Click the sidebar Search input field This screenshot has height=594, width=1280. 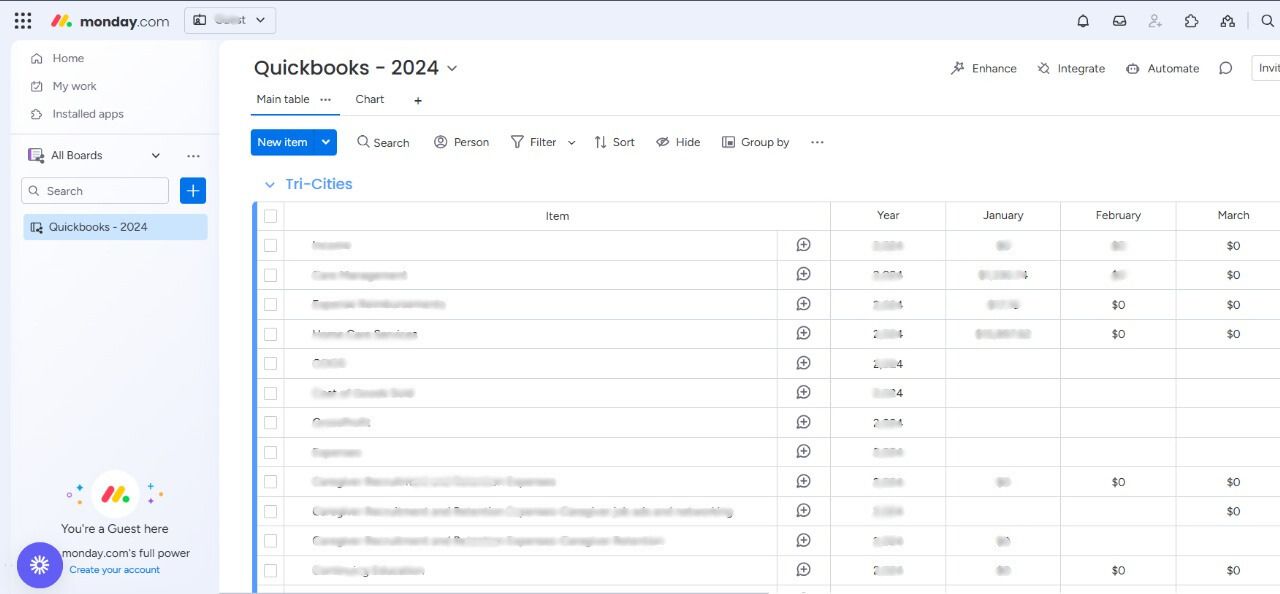click(x=95, y=191)
